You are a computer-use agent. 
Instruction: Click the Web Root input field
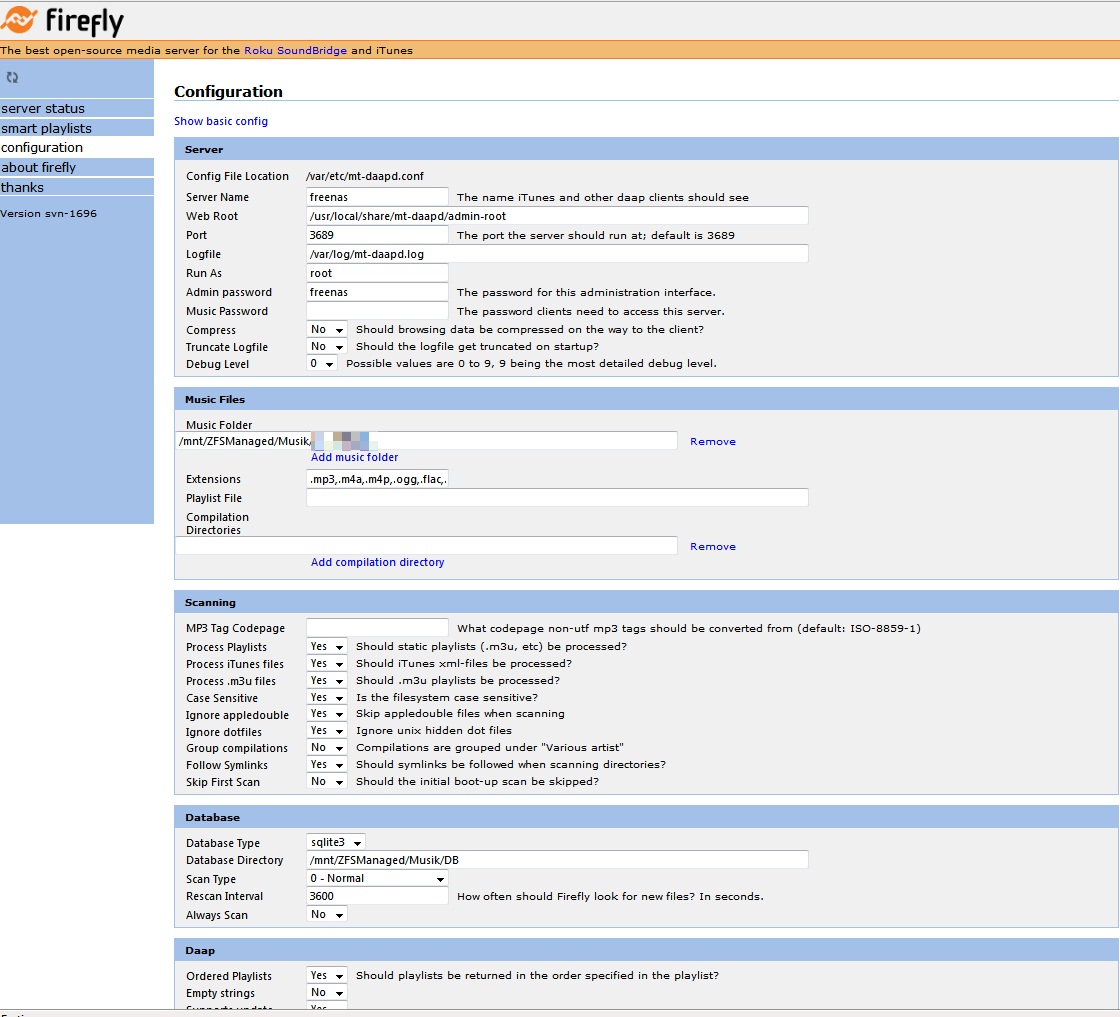coord(557,216)
